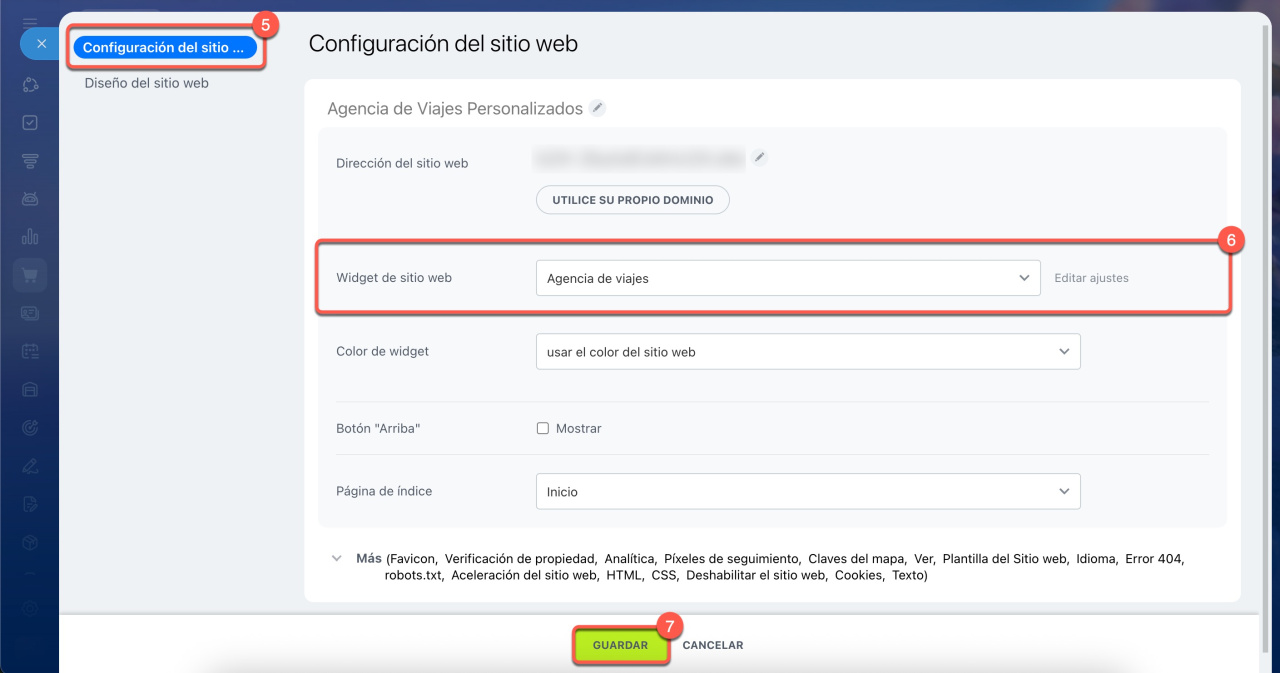The image size is (1280, 673).
Task: Open the 'Widget de sitio web' dropdown
Action: point(788,277)
